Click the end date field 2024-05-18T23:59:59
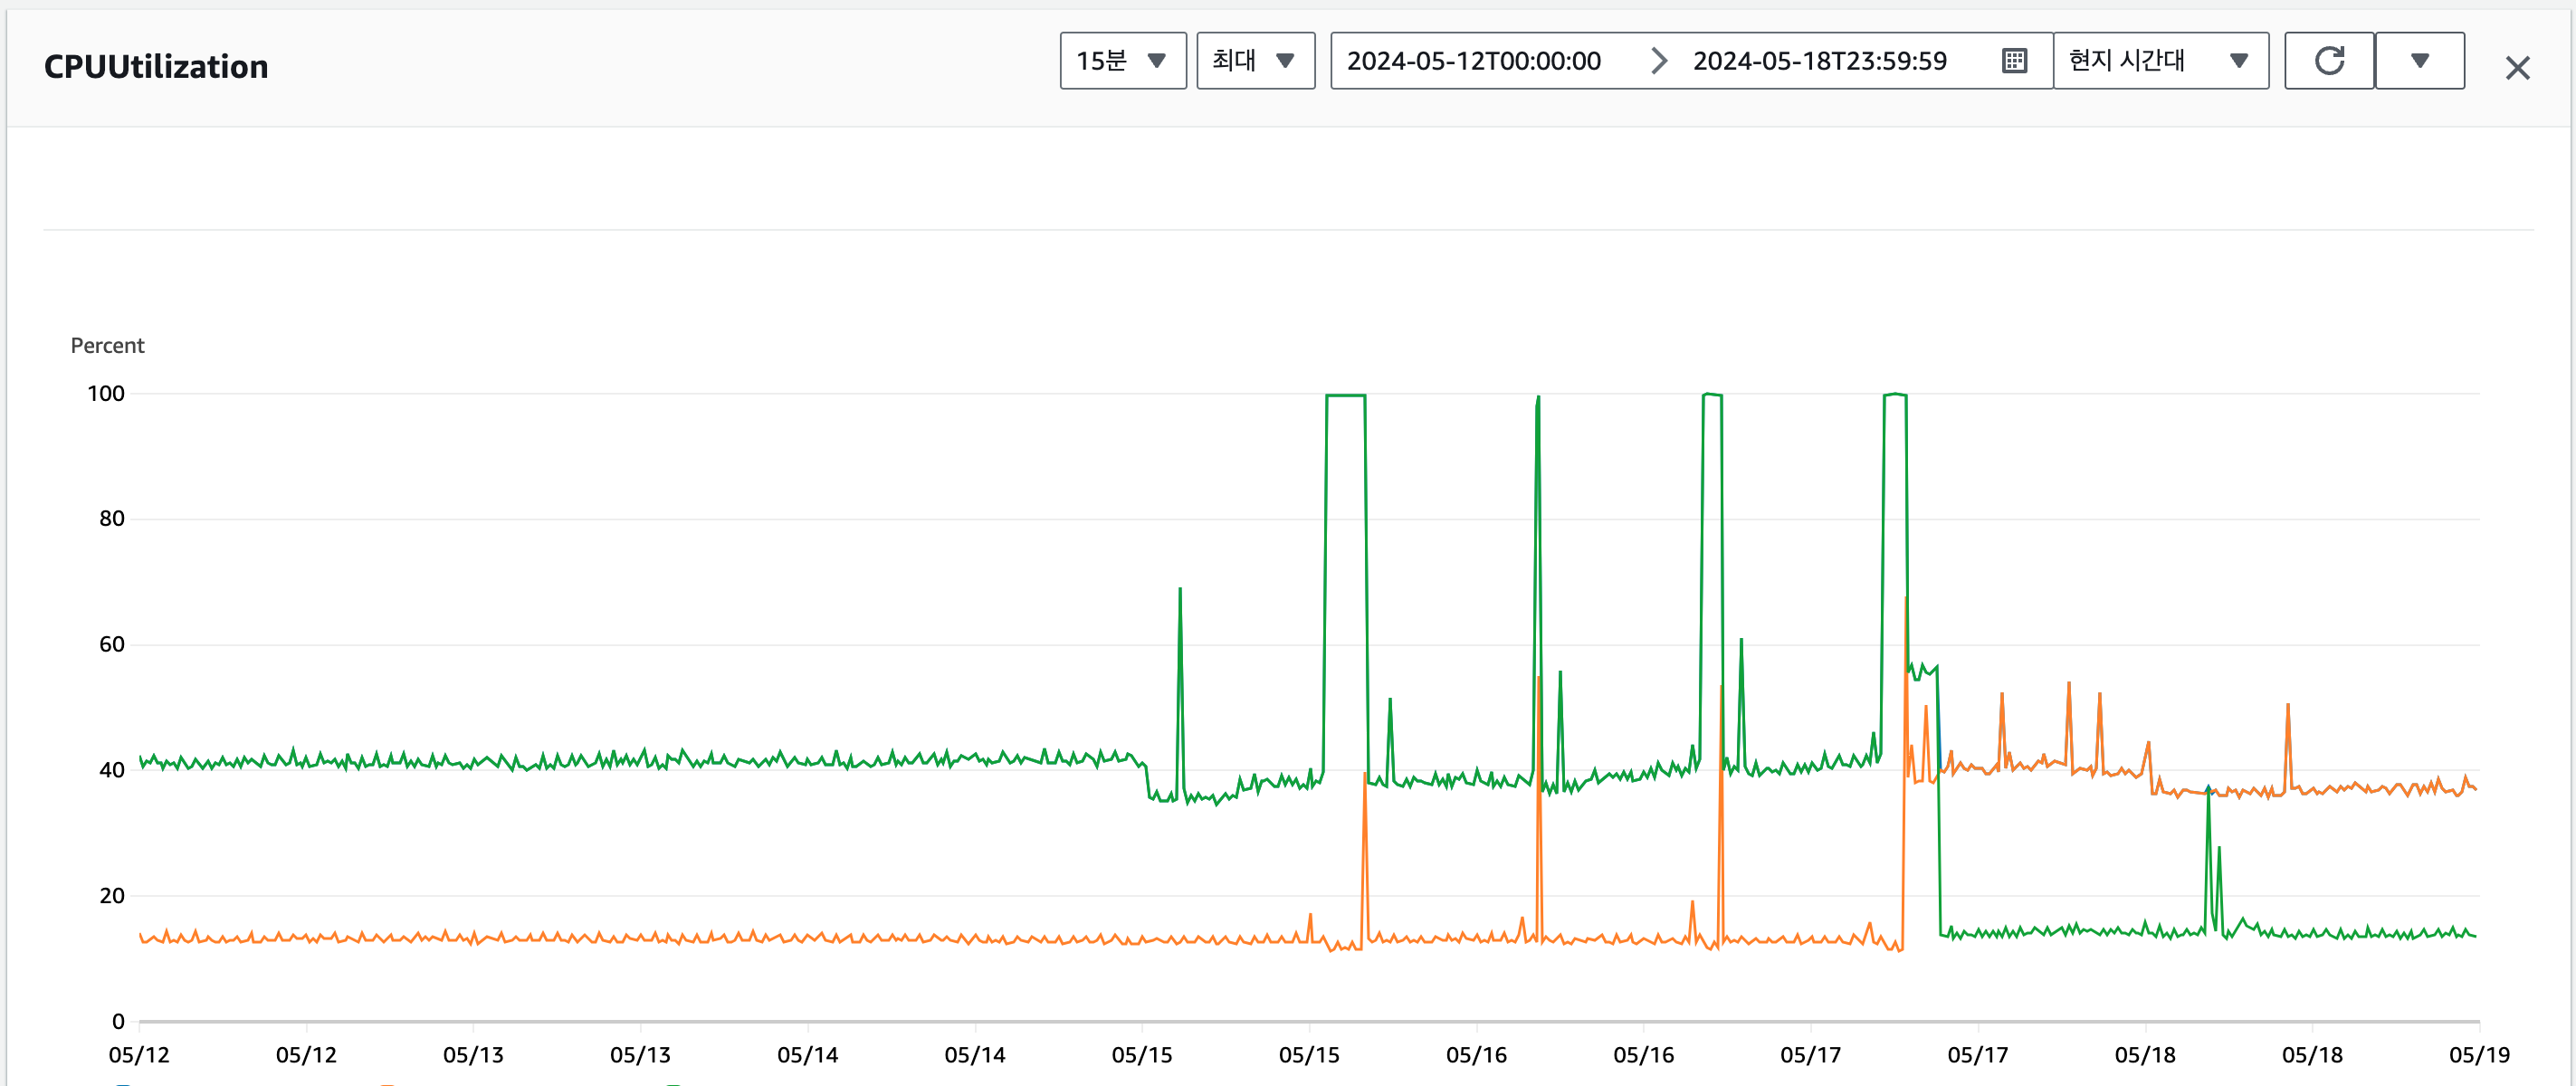The height and width of the screenshot is (1086, 2576). (x=1819, y=61)
